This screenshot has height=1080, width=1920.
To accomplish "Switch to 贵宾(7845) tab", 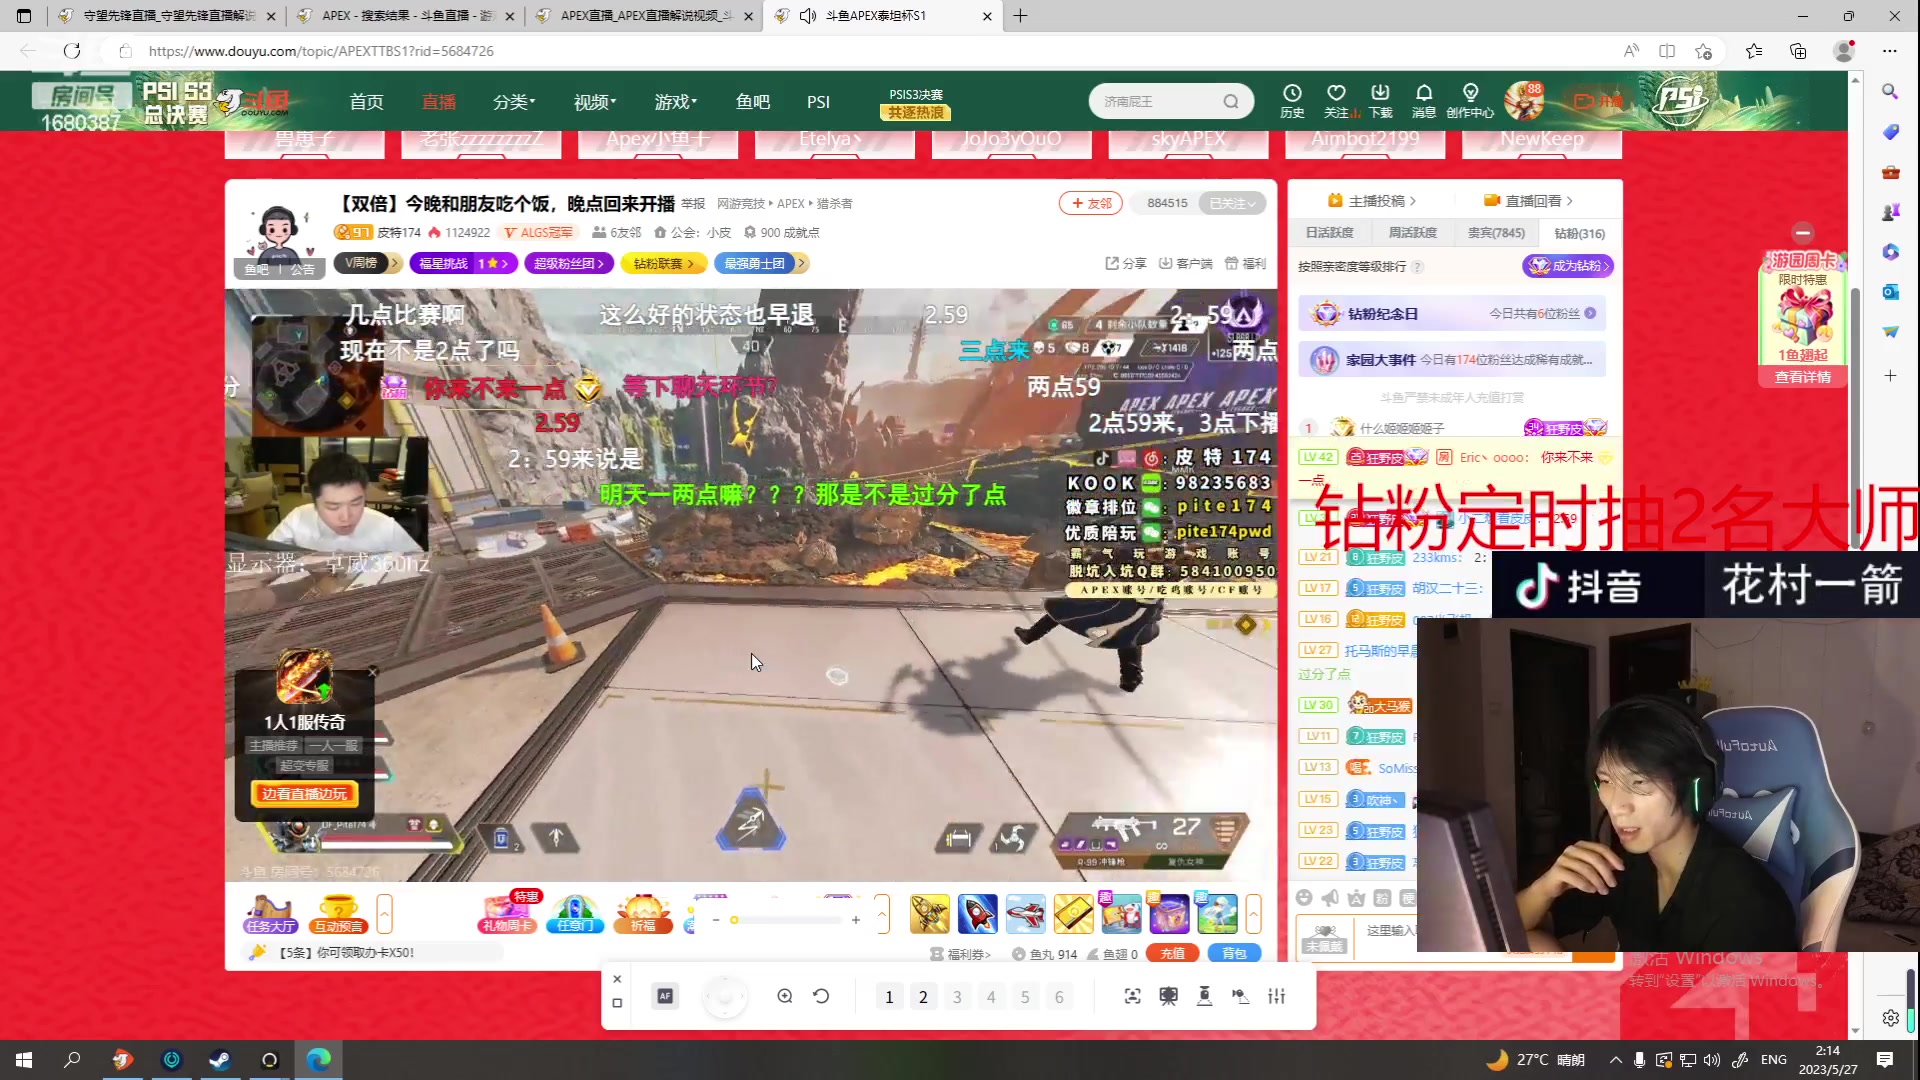I will point(1496,233).
